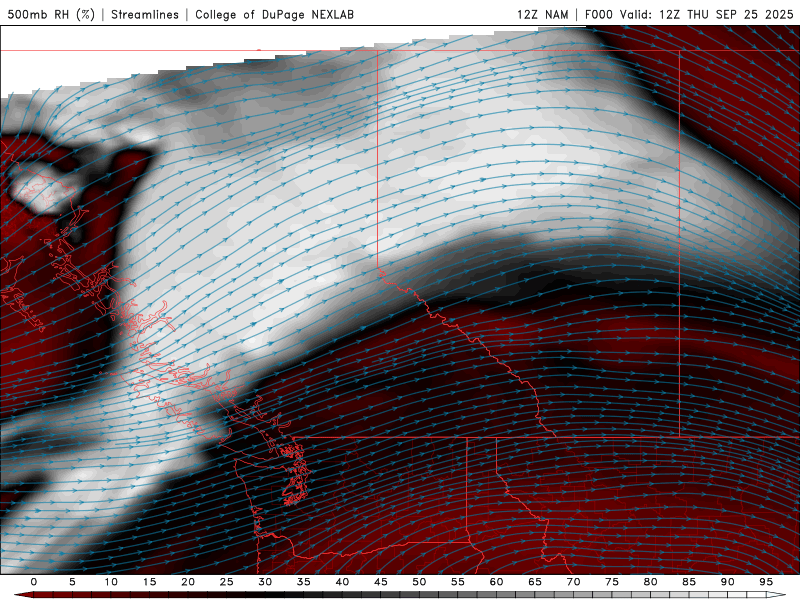Select the 15 label on color scale
The image size is (800, 600).
(x=149, y=582)
